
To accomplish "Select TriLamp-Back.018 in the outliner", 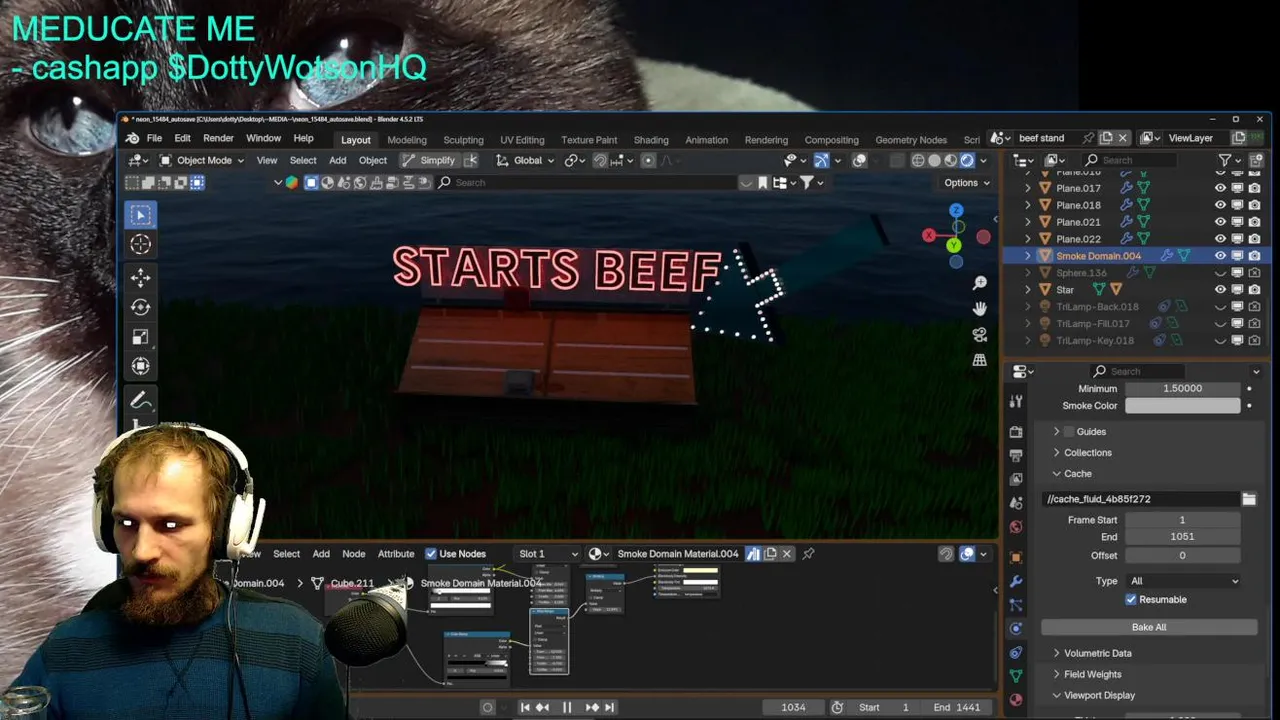I will click(x=1097, y=307).
